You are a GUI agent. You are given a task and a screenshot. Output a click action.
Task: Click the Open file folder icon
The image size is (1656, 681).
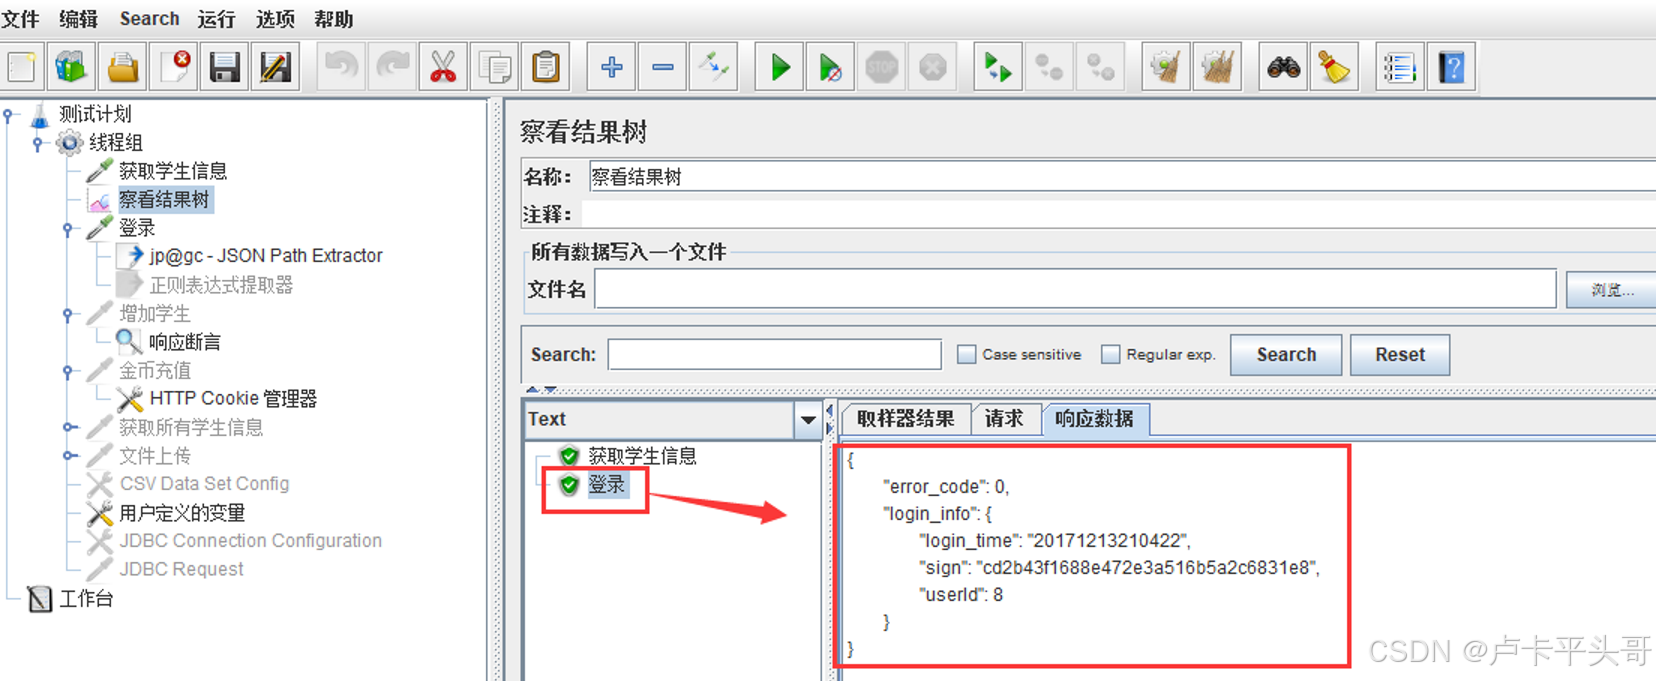pyautogui.click(x=123, y=67)
